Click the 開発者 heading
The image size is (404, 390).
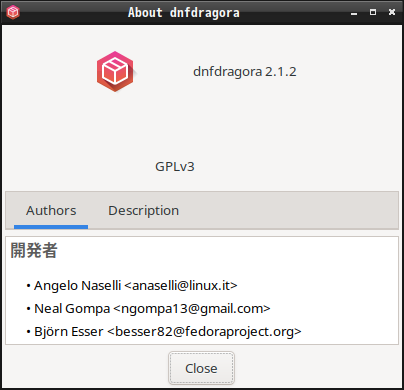34,250
